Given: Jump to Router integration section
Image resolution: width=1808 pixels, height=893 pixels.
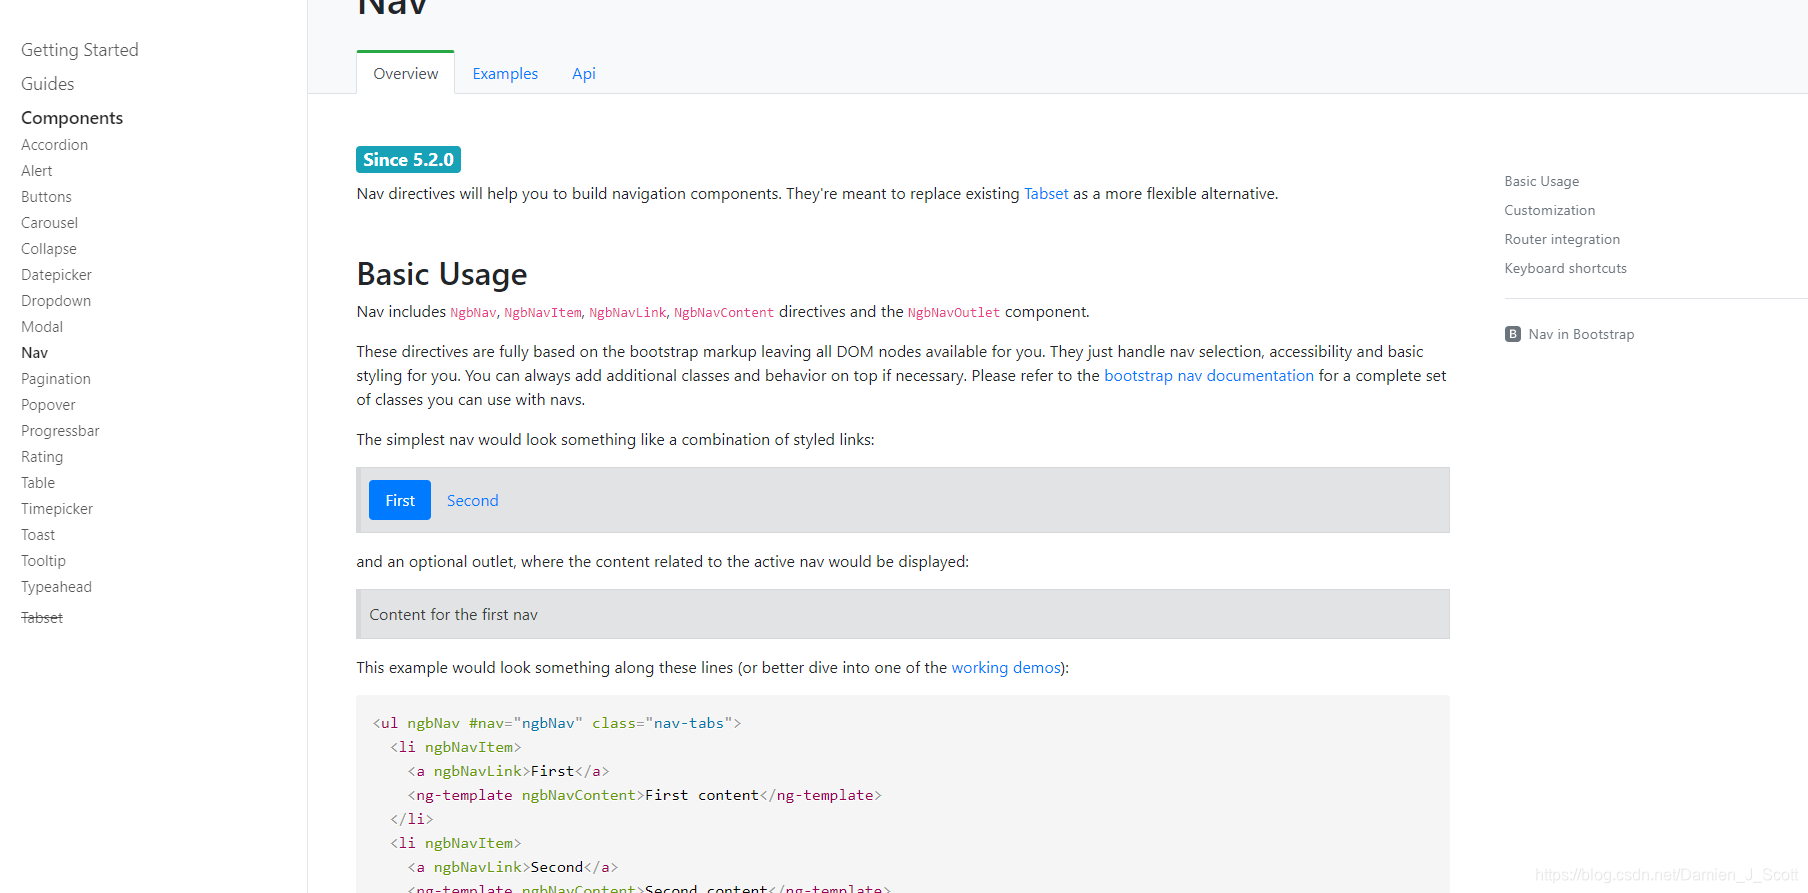Looking at the screenshot, I should [1562, 239].
